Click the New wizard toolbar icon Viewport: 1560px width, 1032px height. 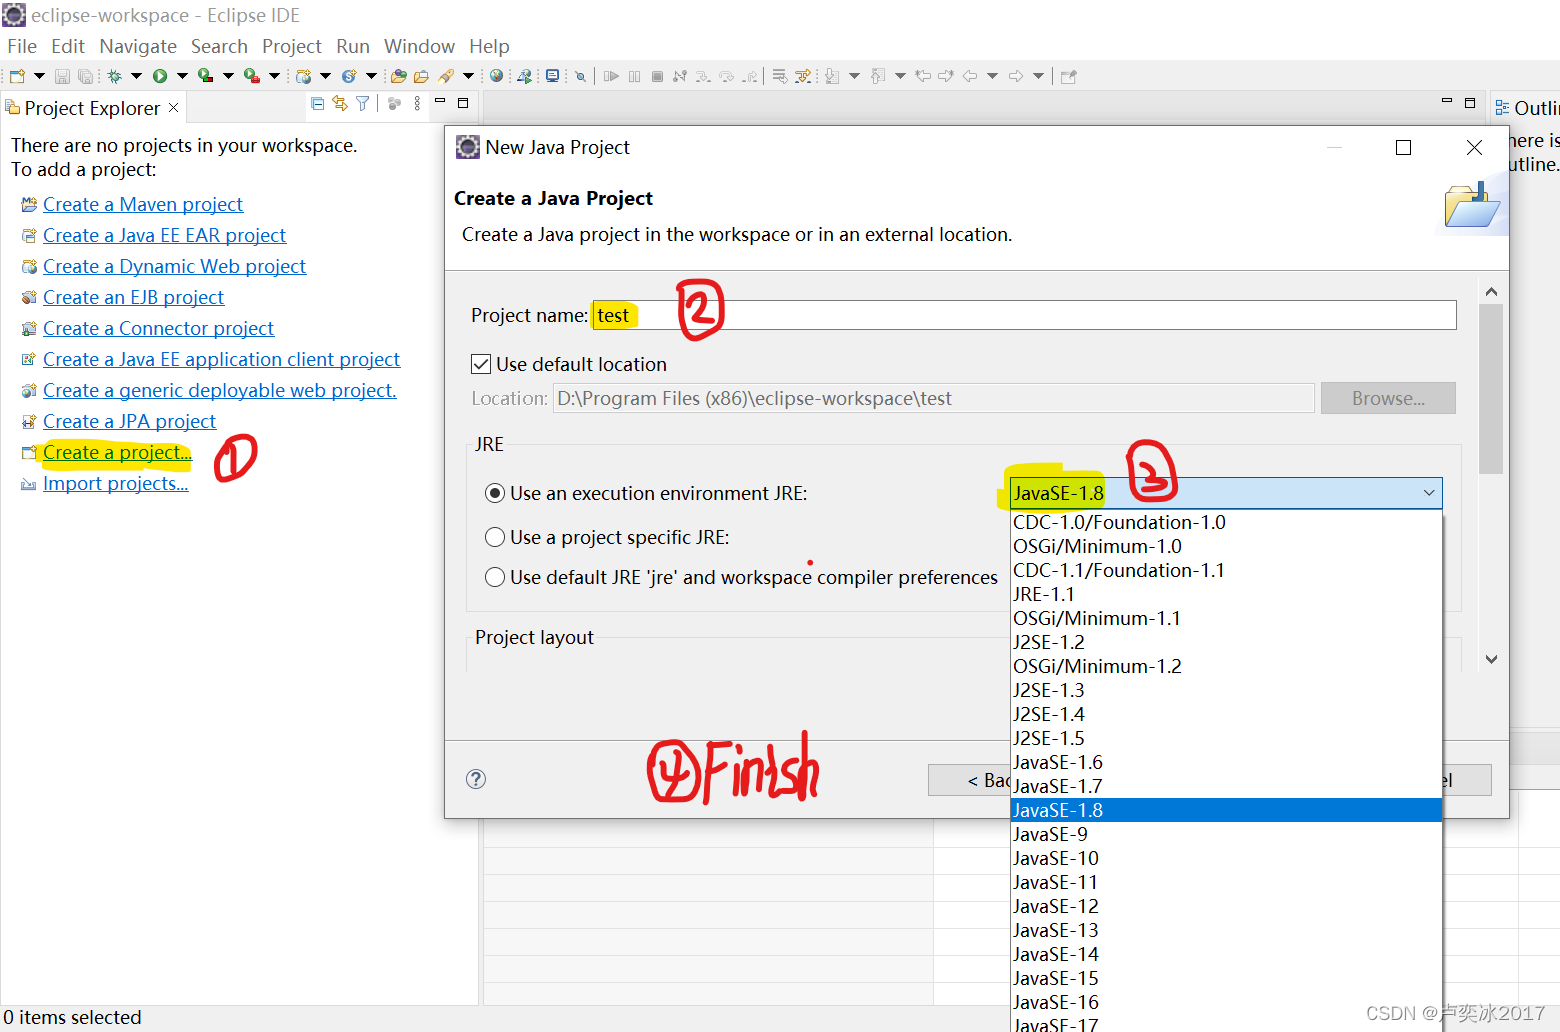[x=17, y=76]
